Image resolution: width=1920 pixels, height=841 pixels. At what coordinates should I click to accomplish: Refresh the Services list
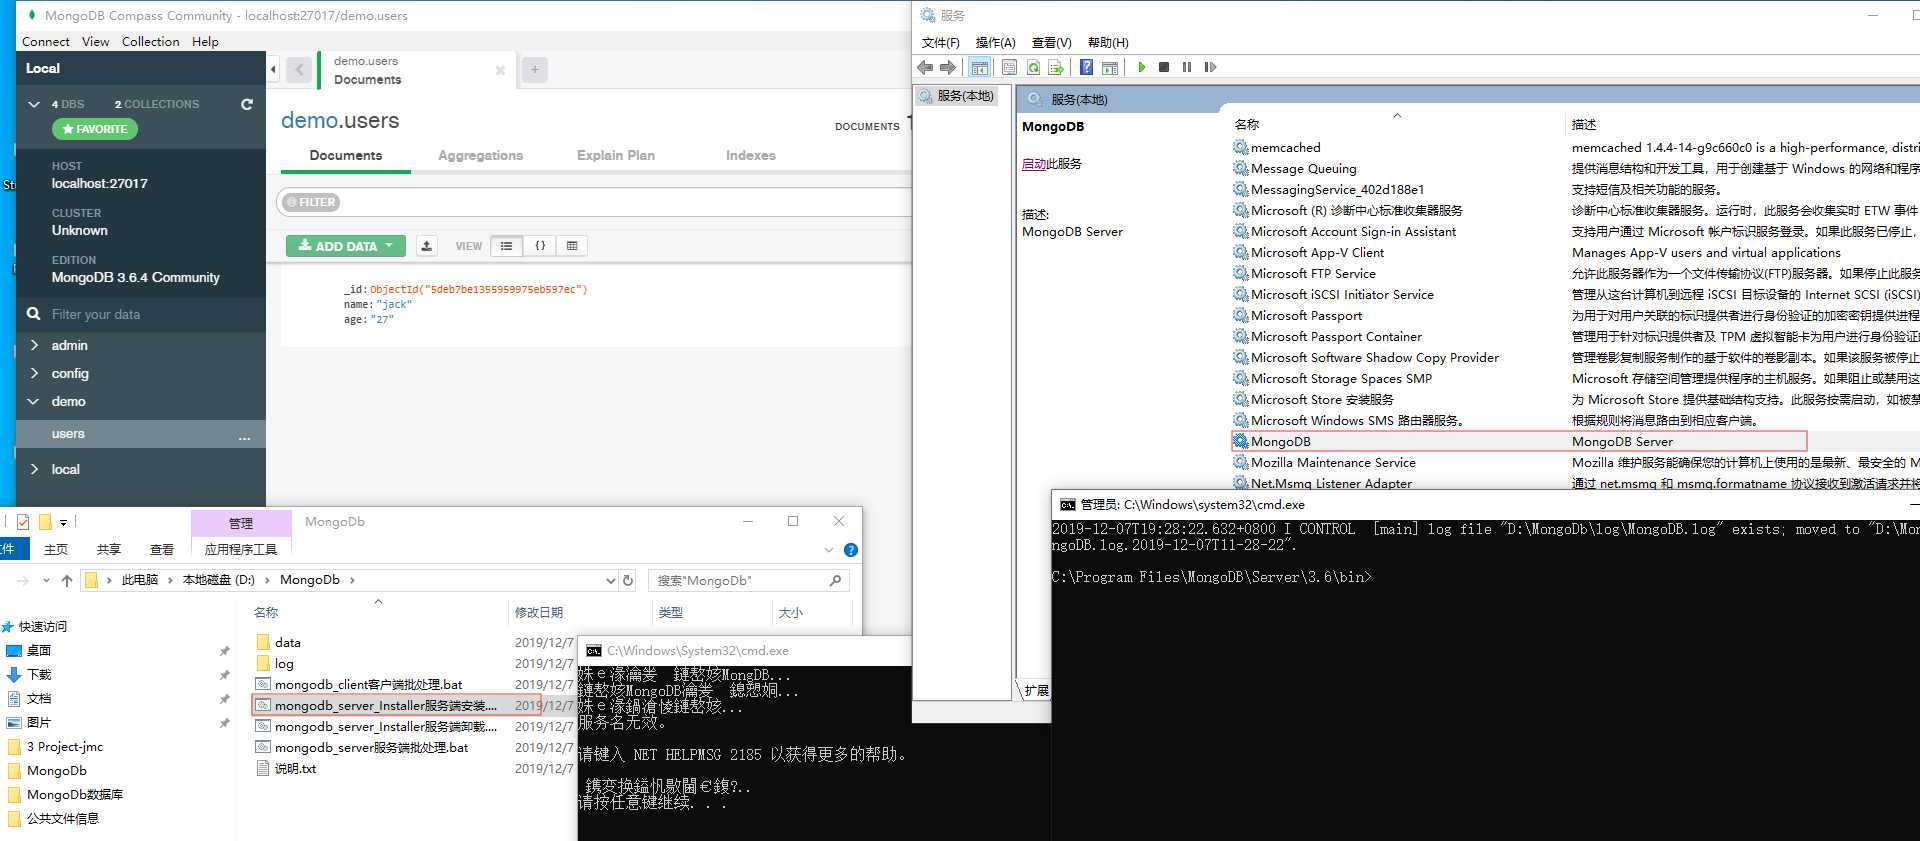coord(1033,67)
